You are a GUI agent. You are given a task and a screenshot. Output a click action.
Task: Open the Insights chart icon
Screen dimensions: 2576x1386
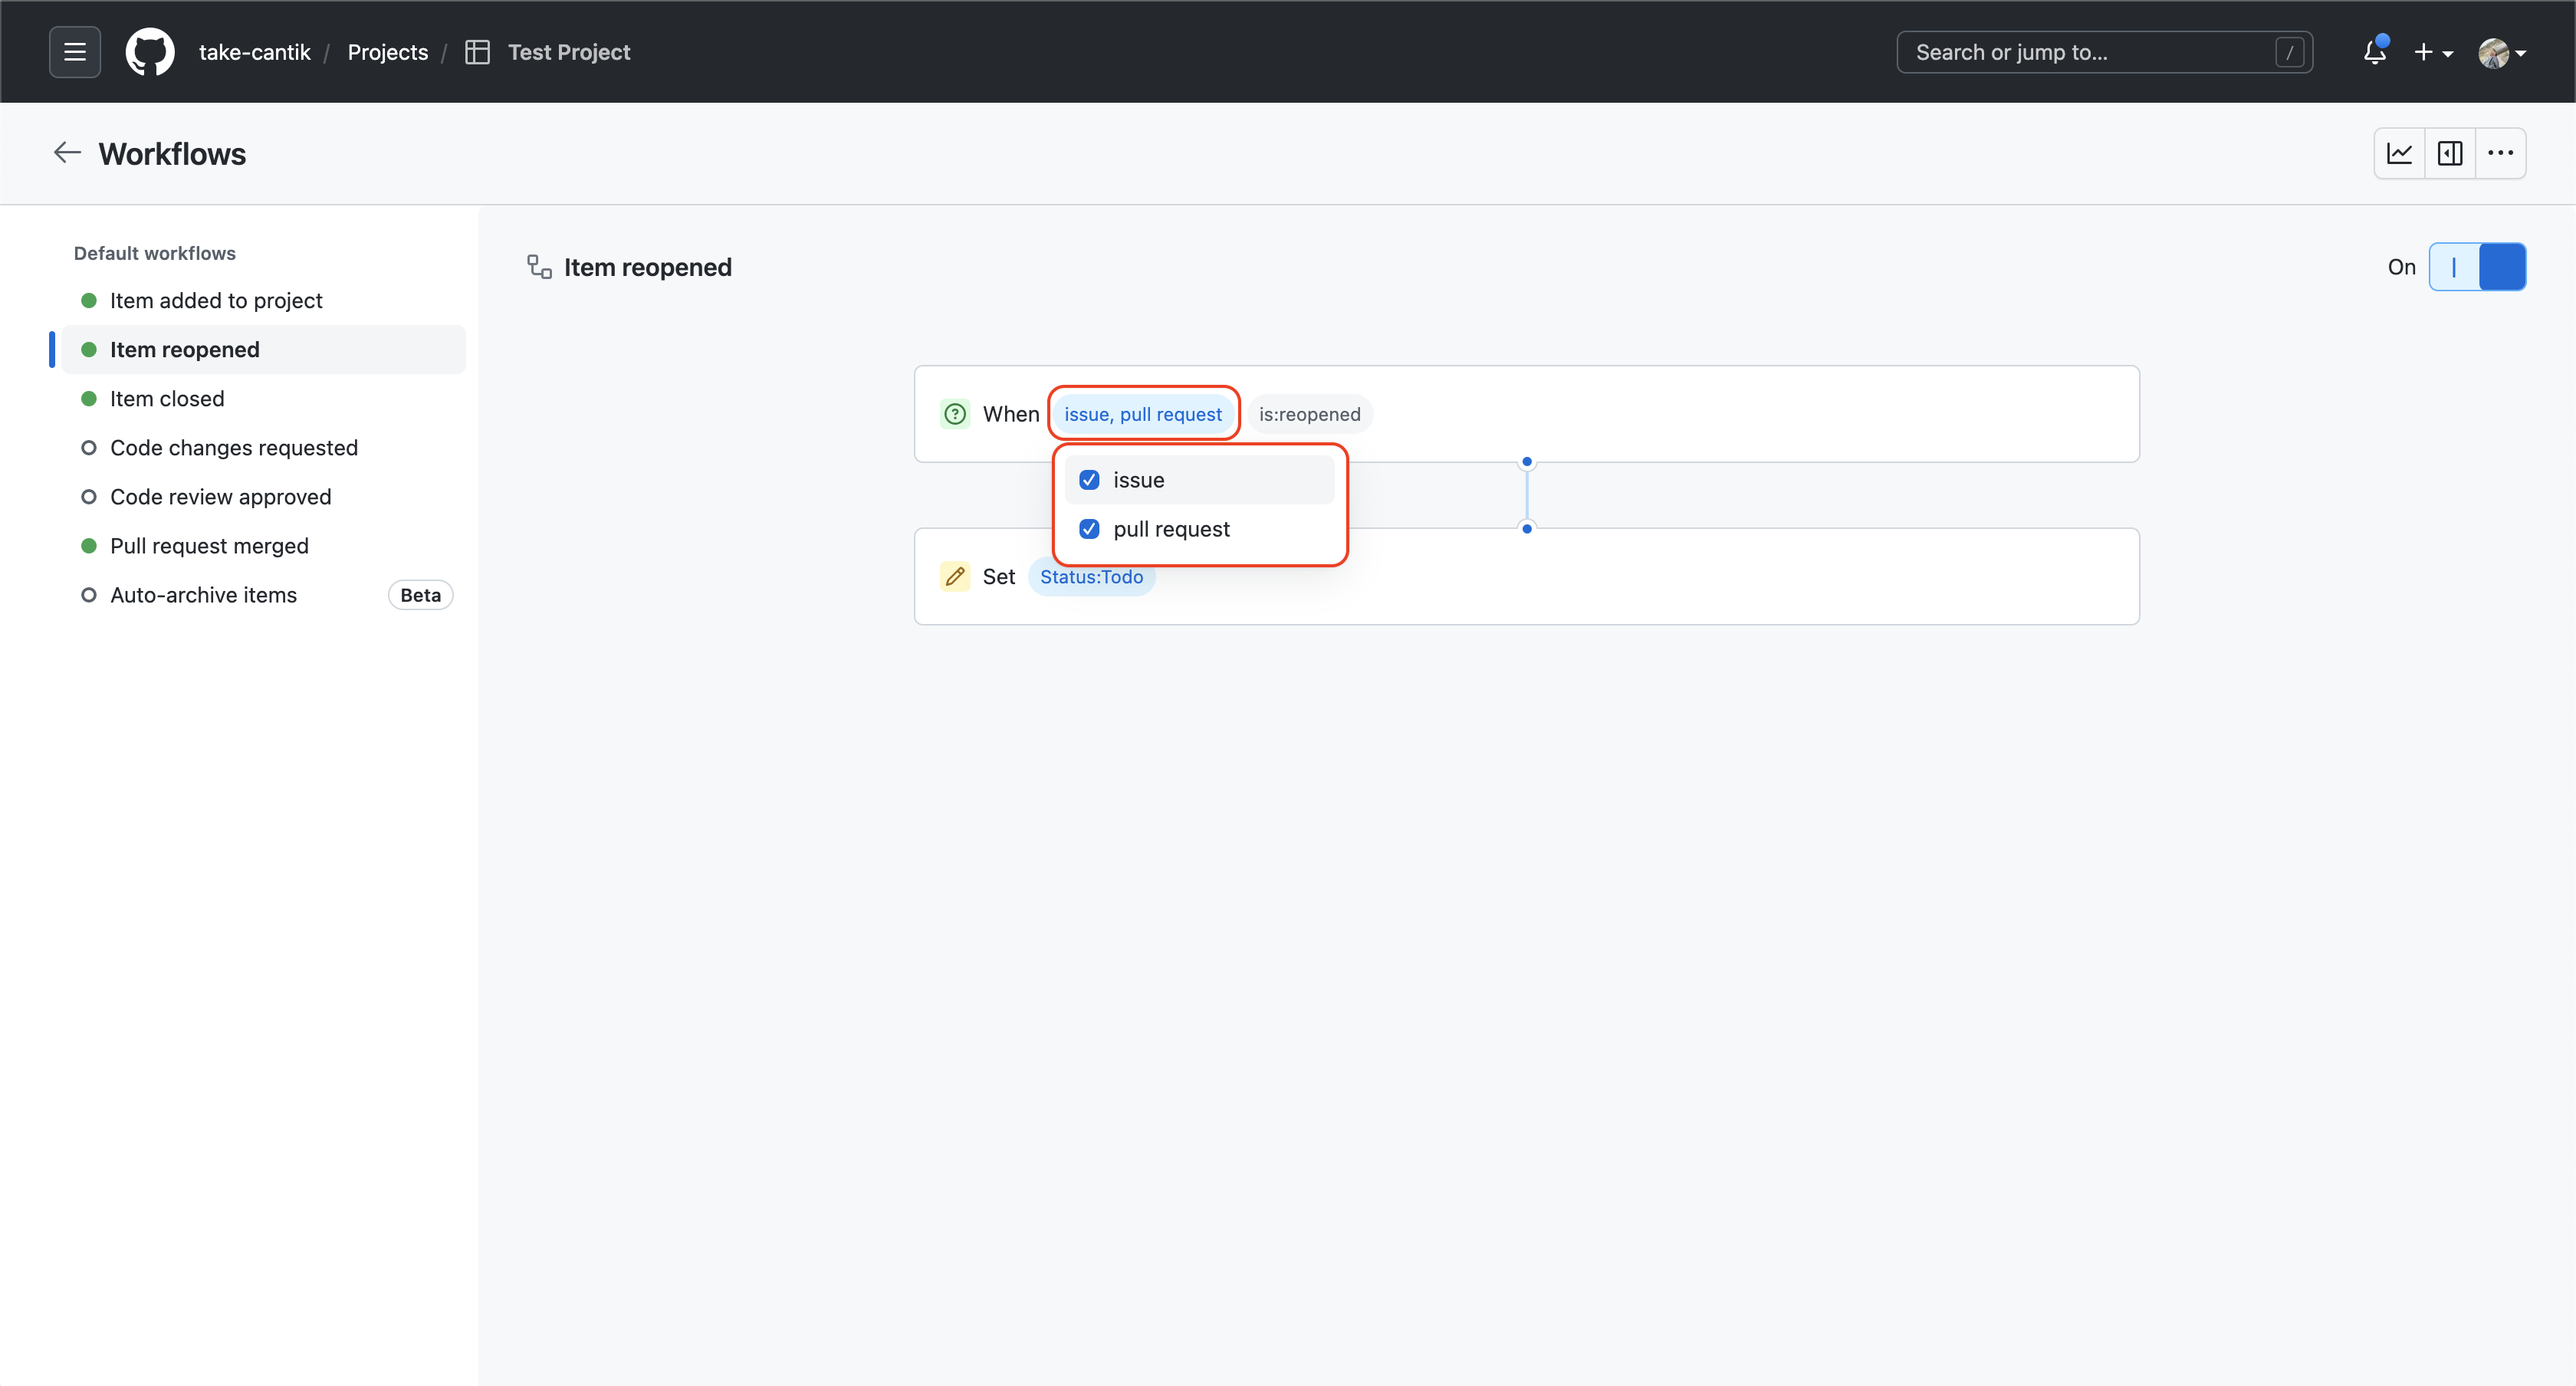(2399, 153)
